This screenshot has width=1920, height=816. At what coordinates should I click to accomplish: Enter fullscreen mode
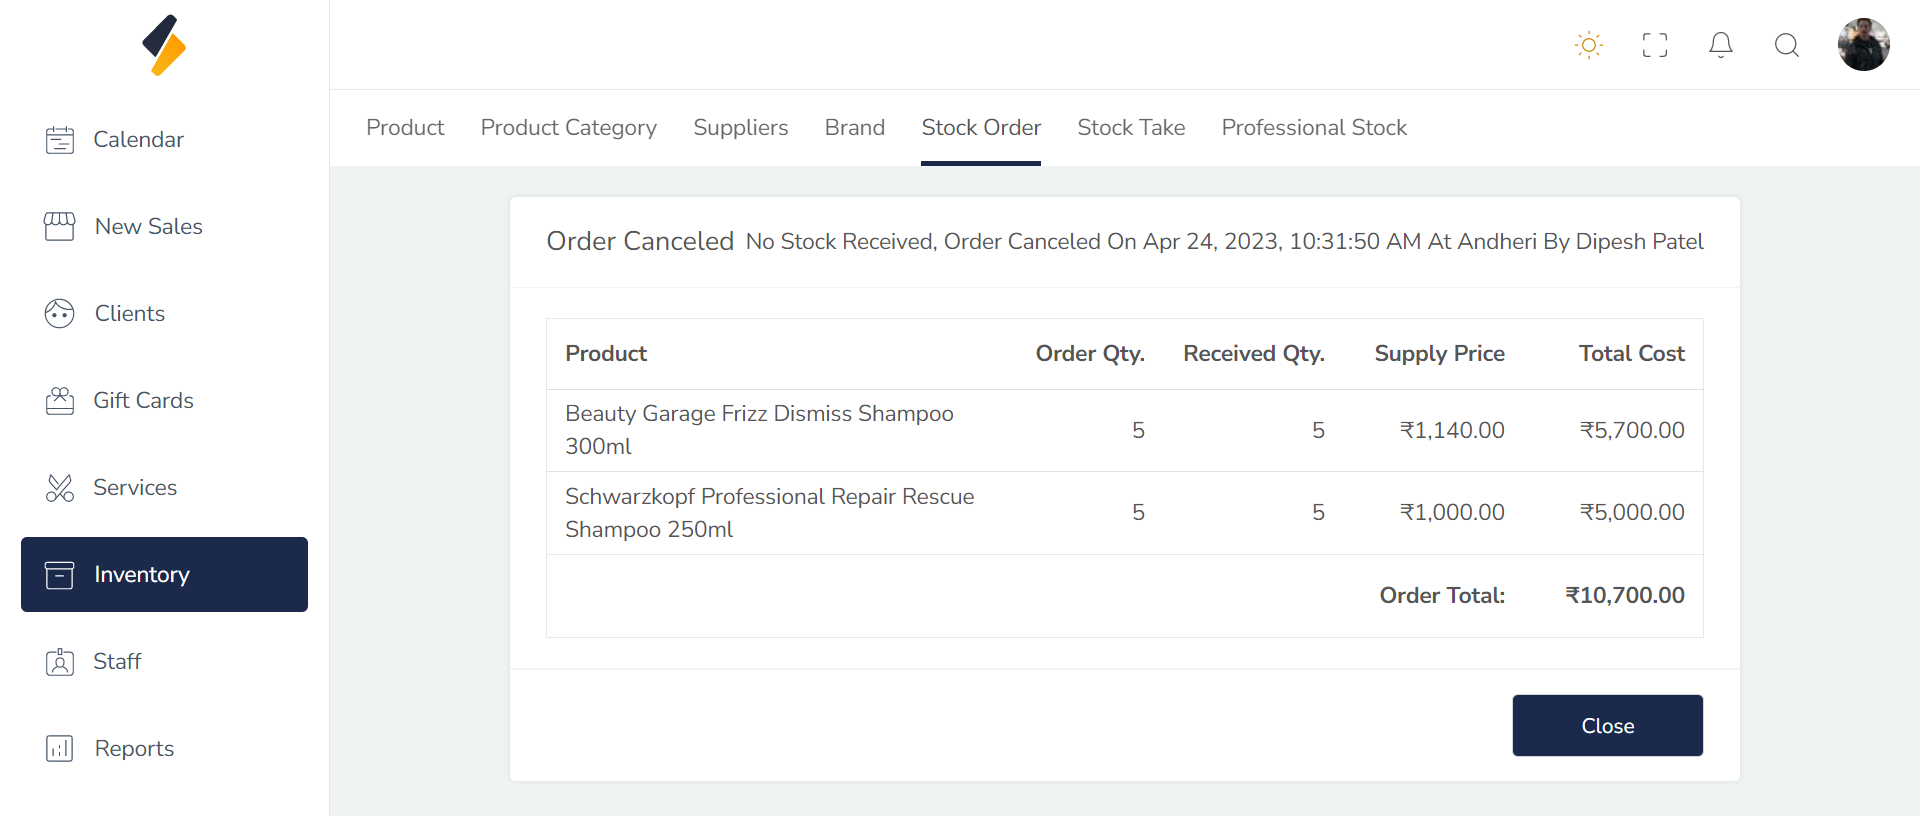tap(1655, 45)
